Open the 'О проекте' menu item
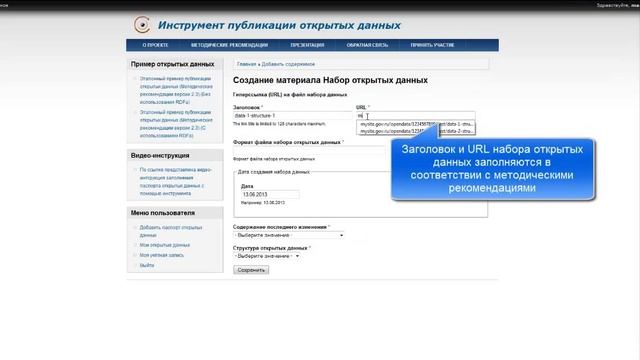The image size is (640, 360). 155,45
